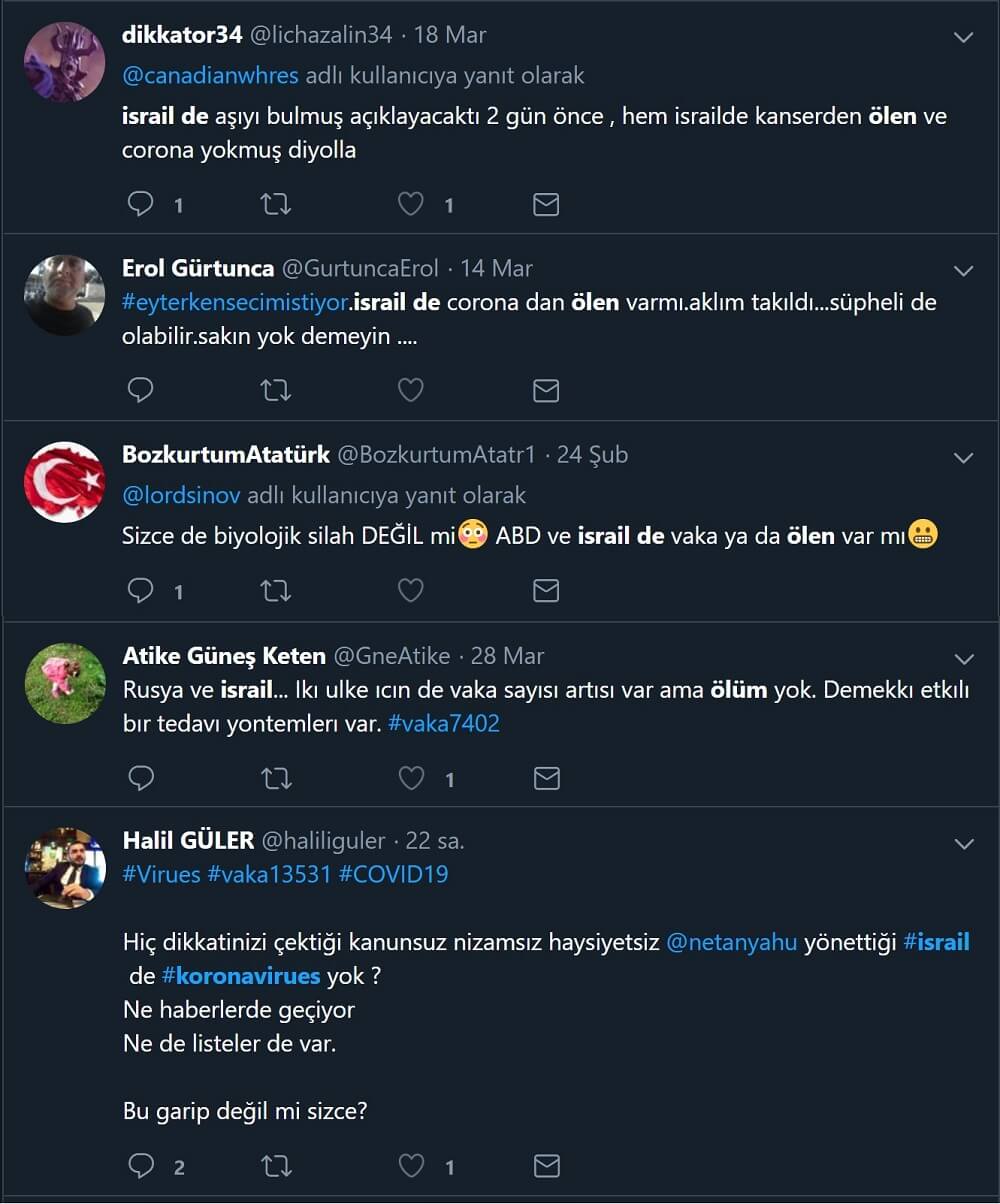Viewport: 1000px width, 1204px height.
Task: Open more options for dikkator34's tweet
Action: [x=964, y=38]
